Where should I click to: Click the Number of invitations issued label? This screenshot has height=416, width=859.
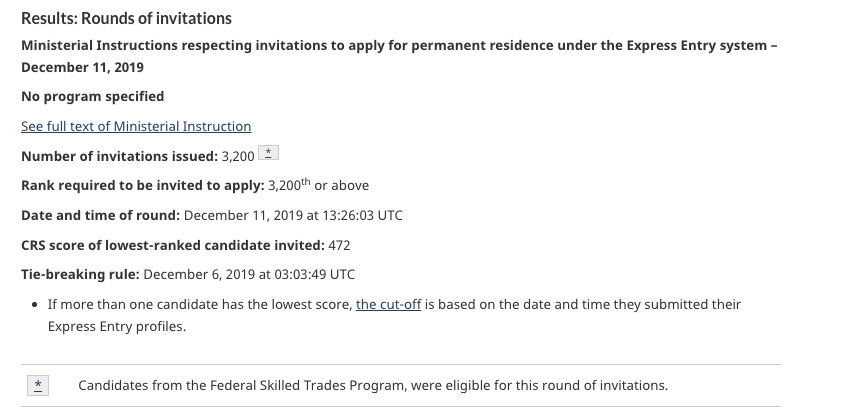118,157
